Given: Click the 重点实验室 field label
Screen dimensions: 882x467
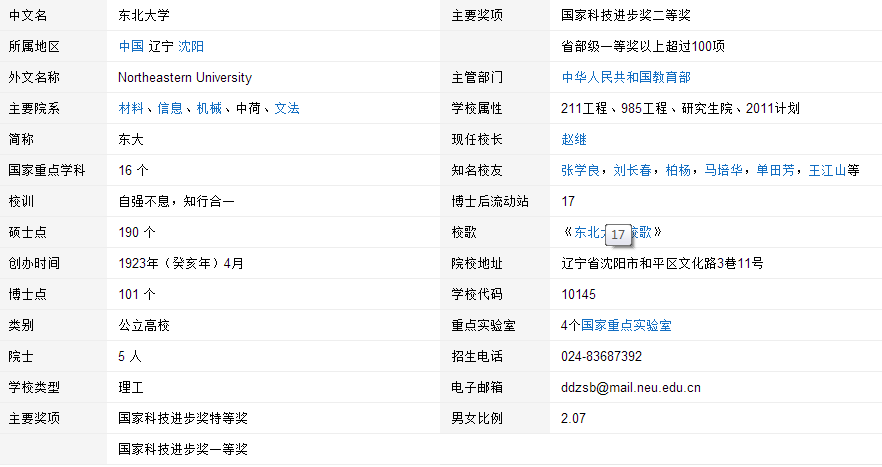Looking at the screenshot, I should point(483,325).
